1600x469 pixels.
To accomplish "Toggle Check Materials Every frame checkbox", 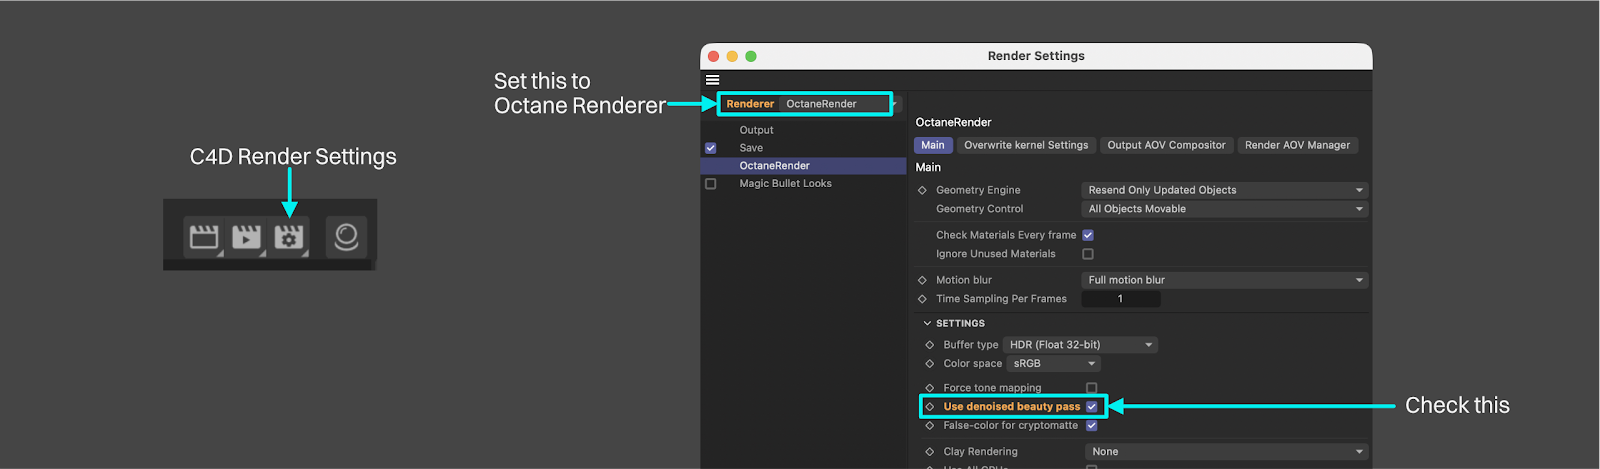I will 1088,235.
